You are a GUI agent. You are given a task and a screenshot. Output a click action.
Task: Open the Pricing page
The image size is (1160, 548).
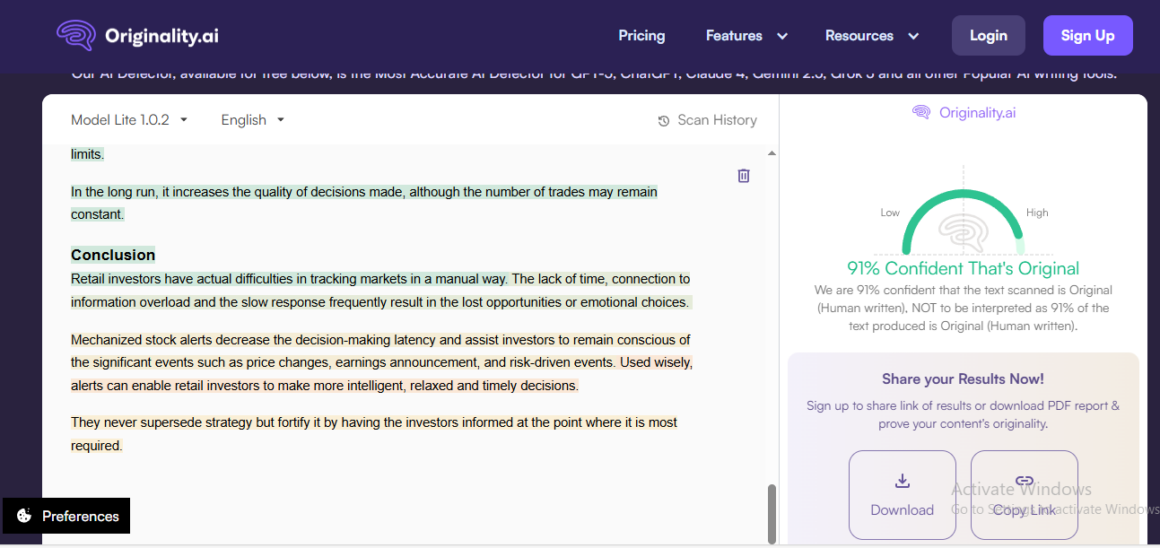[641, 36]
